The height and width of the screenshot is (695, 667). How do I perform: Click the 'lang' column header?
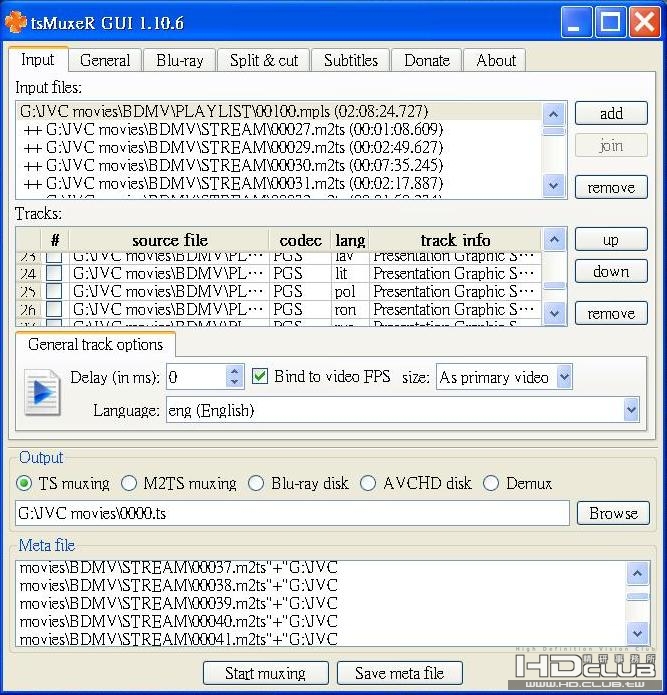(x=350, y=240)
